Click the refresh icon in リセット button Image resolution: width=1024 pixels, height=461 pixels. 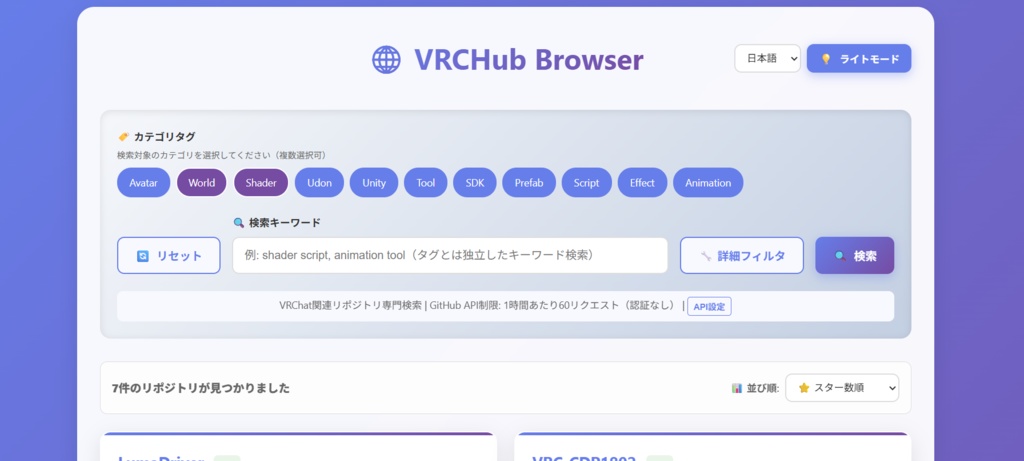143,256
